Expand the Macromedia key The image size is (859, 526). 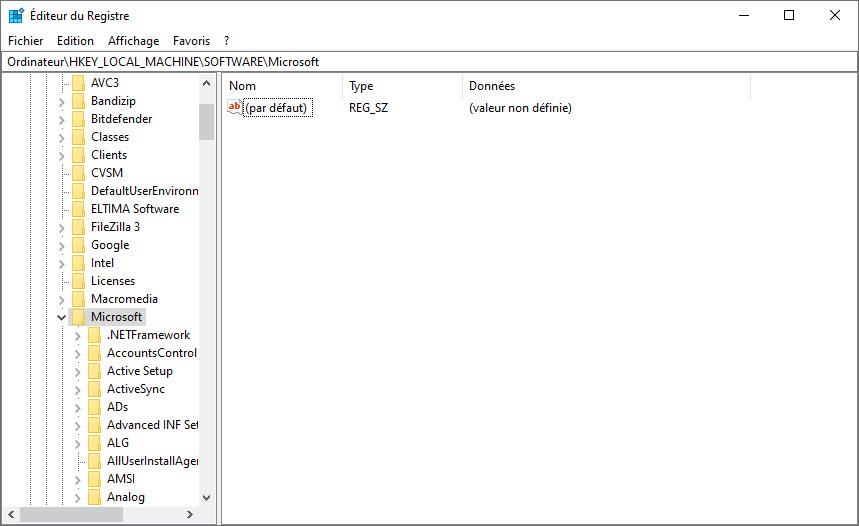[x=61, y=300]
